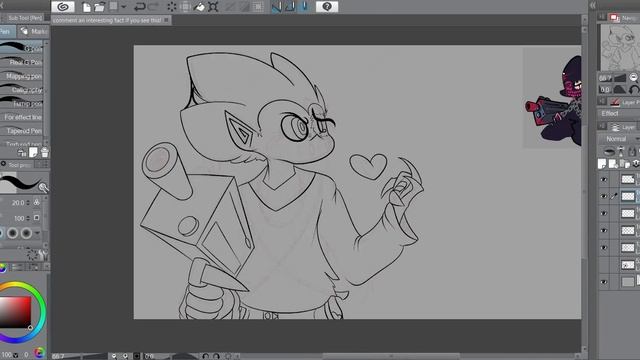Click the brush size value 20.0
This screenshot has width=640, height=360.
(18, 202)
